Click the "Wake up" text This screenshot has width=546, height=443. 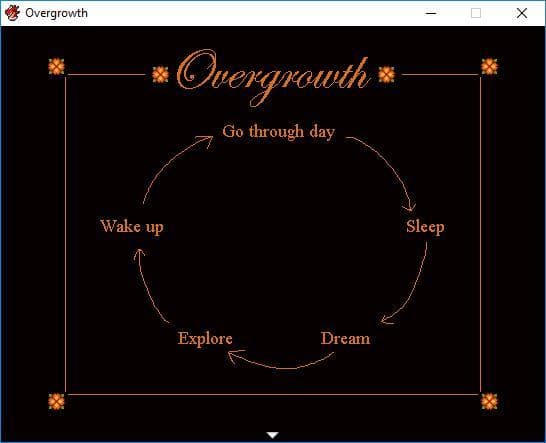132,227
